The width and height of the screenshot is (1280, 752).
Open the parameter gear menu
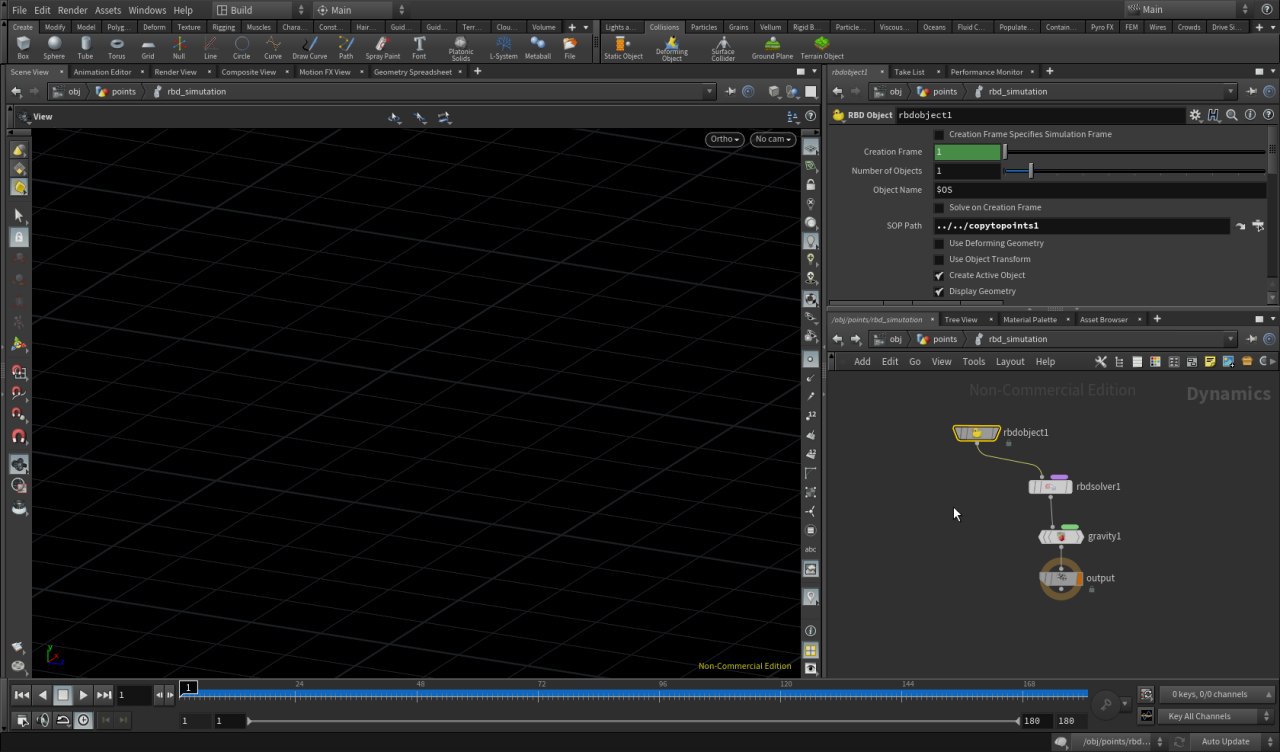pyautogui.click(x=1195, y=115)
